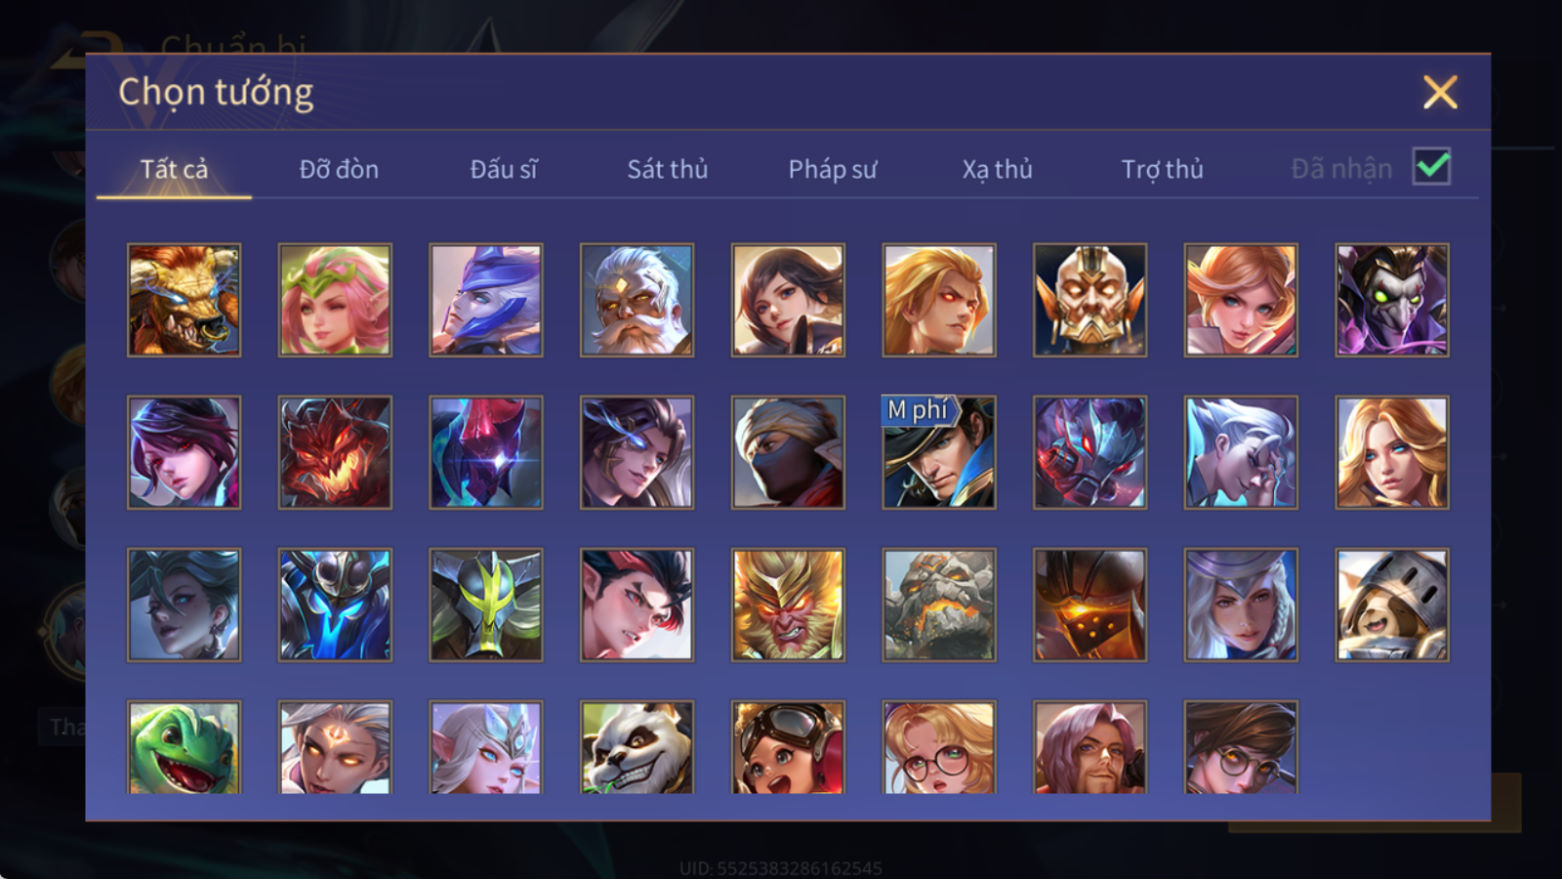Viewport: 1562px width, 879px height.
Task: Switch to the Đỡ đòn tab
Action: (x=339, y=169)
